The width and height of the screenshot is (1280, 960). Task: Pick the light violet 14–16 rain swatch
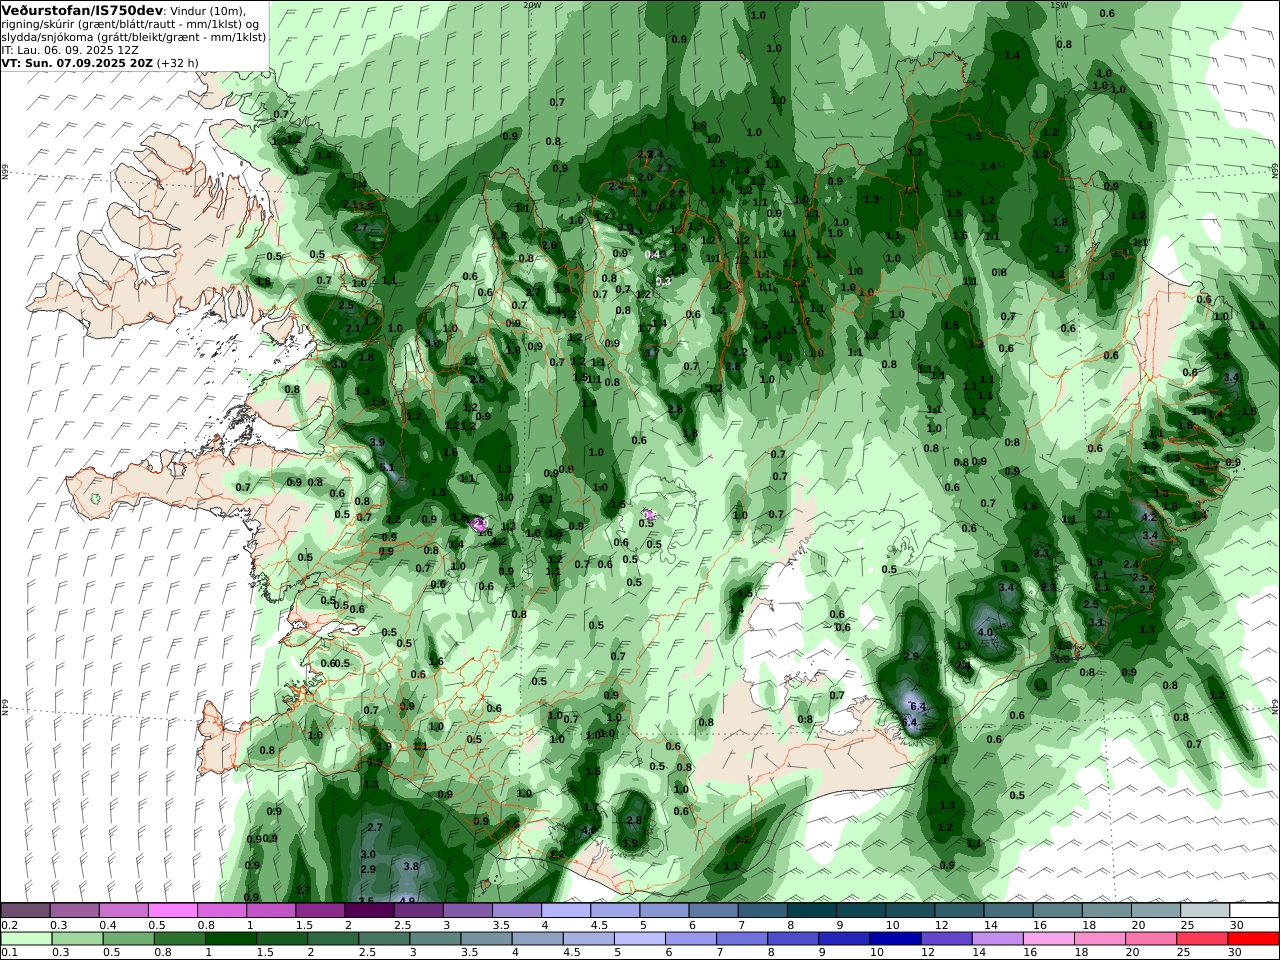coord(998,939)
